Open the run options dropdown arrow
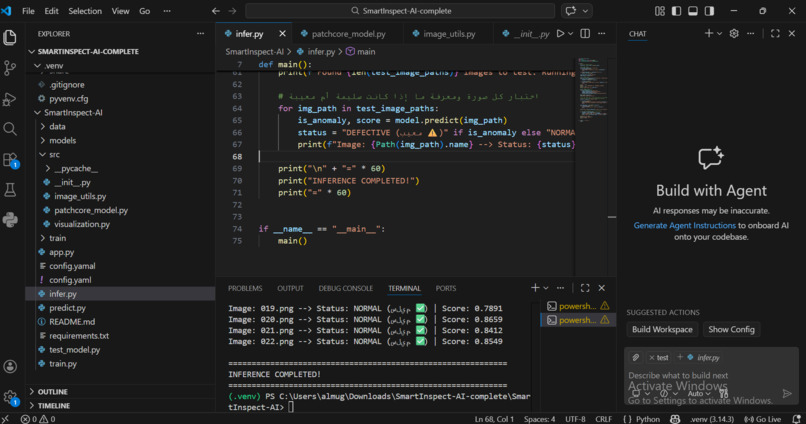806x424 pixels. coord(570,33)
